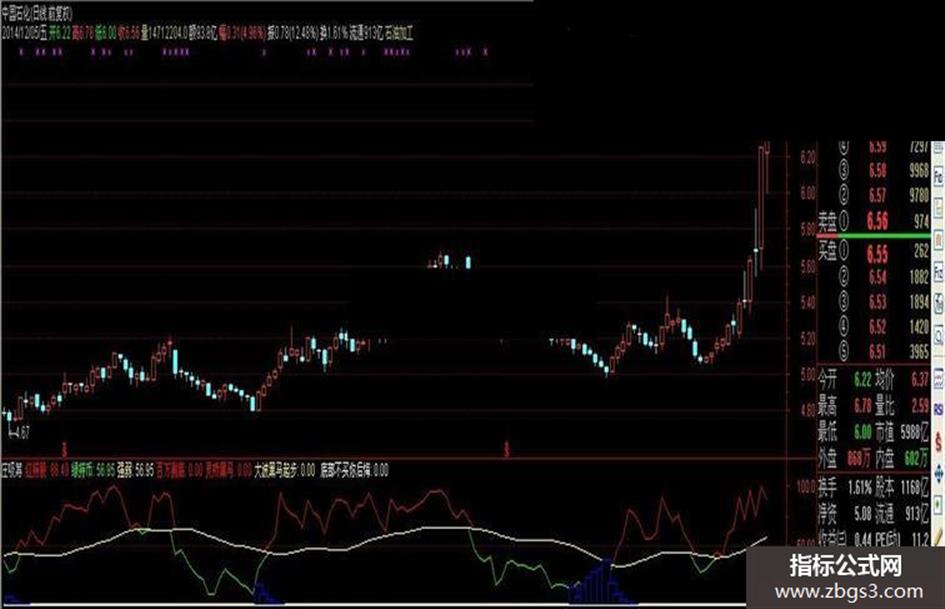Click sell level 2 price 6.57
Image resolution: width=945 pixels, height=609 pixels.
pyautogui.click(x=878, y=195)
